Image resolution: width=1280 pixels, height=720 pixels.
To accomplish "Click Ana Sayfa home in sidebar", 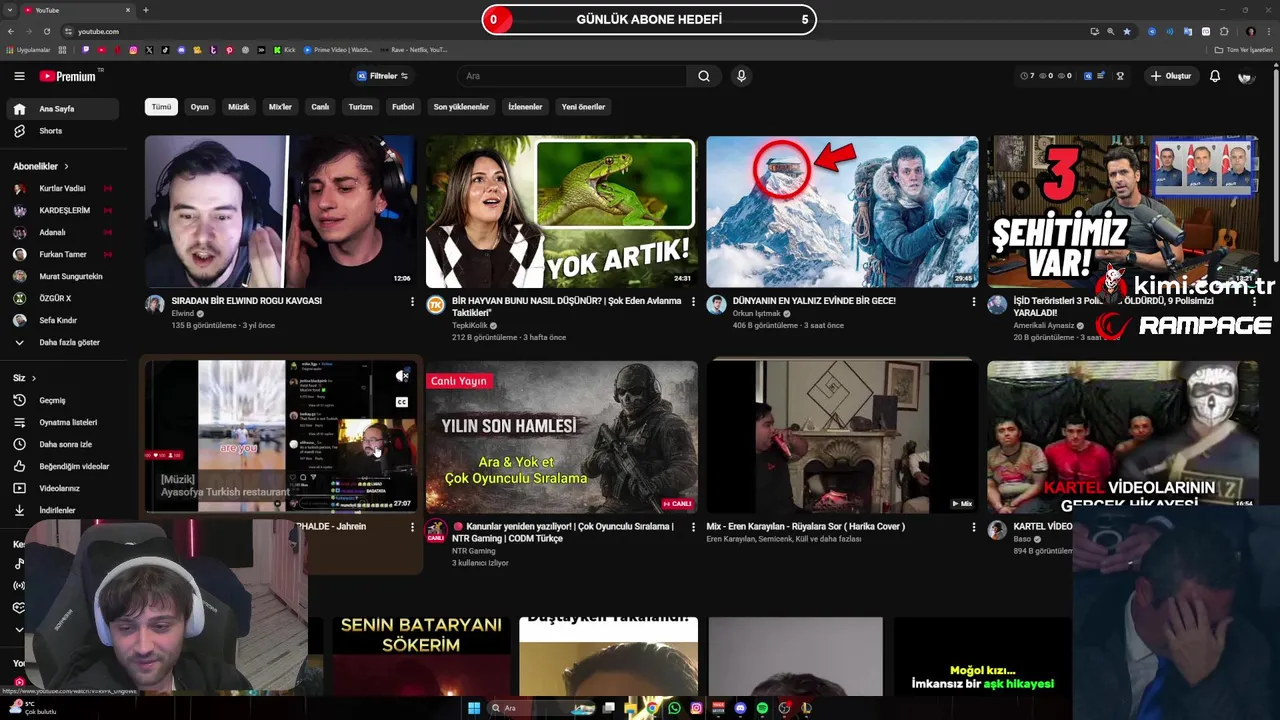I will pos(62,109).
